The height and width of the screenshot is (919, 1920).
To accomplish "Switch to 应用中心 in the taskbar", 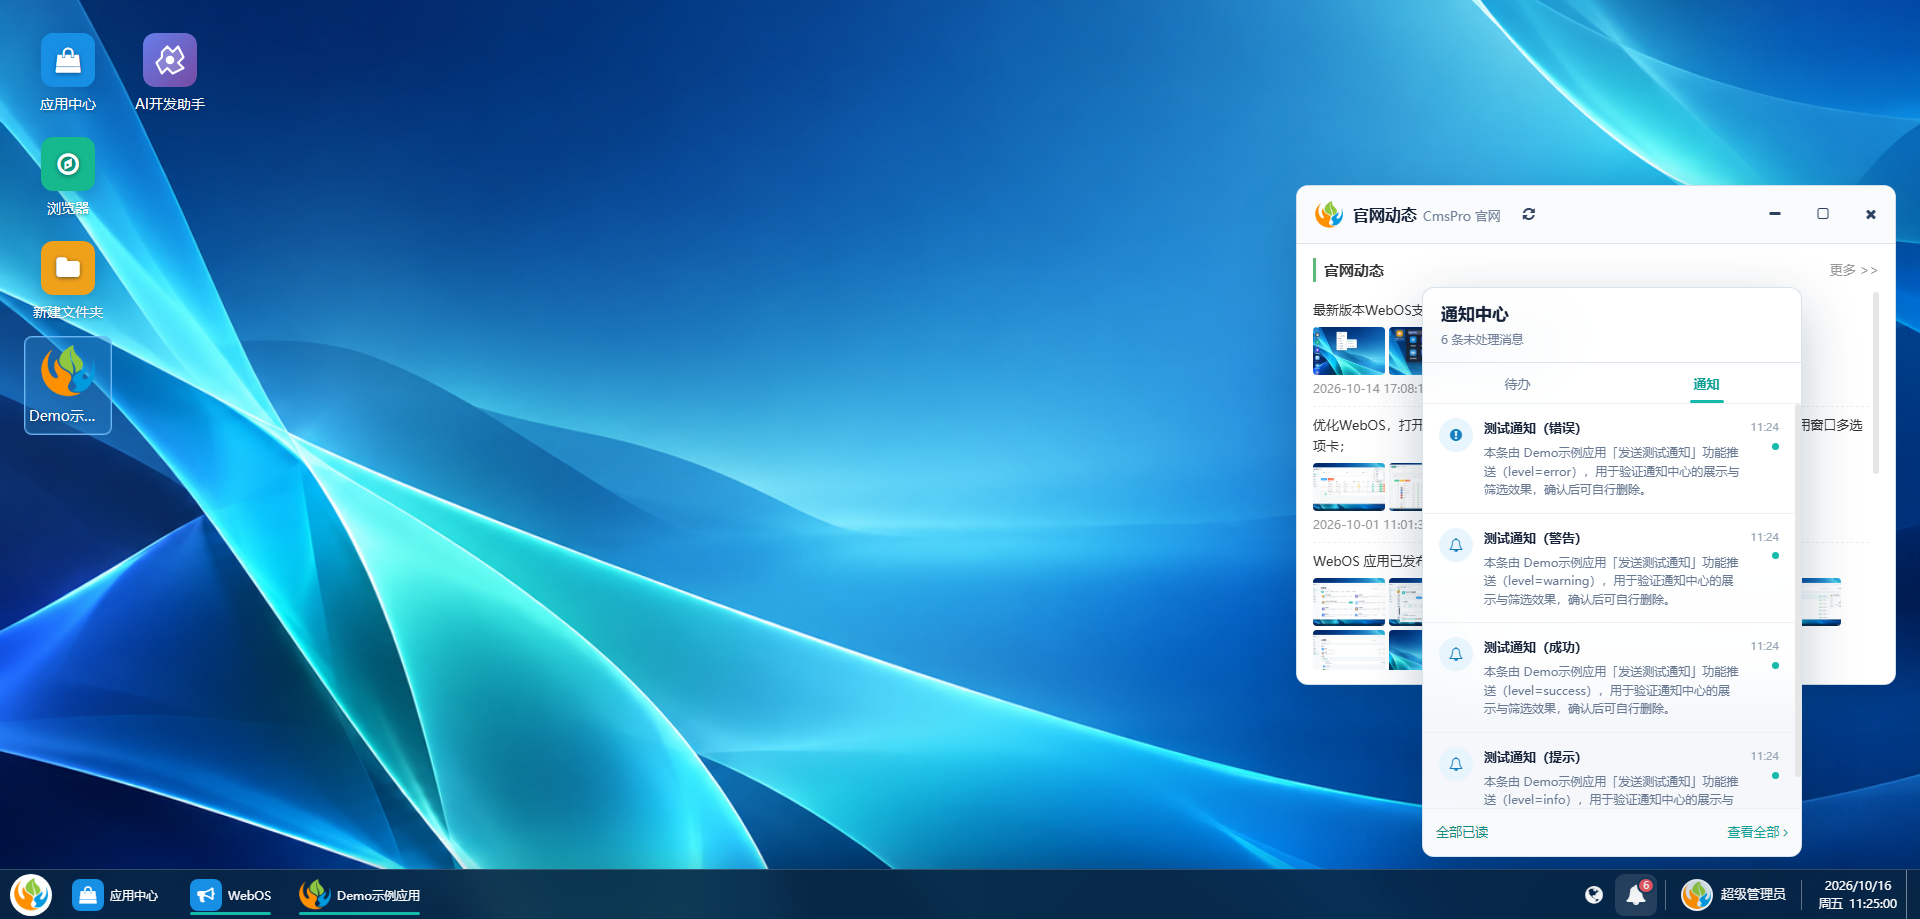I will click(x=116, y=895).
